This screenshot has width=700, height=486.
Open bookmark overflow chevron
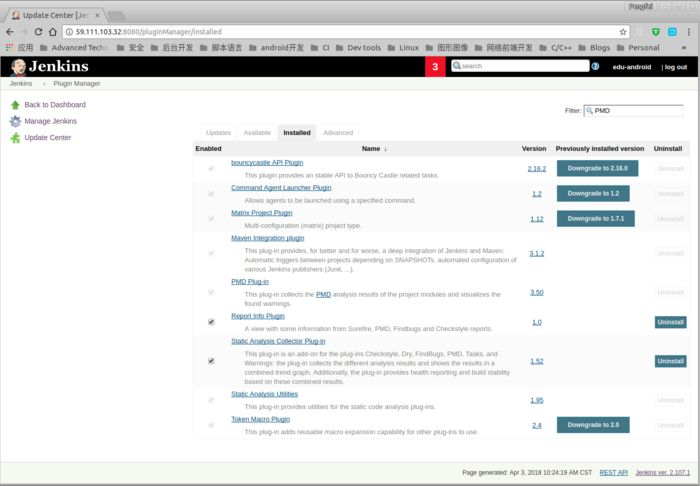(x=683, y=47)
